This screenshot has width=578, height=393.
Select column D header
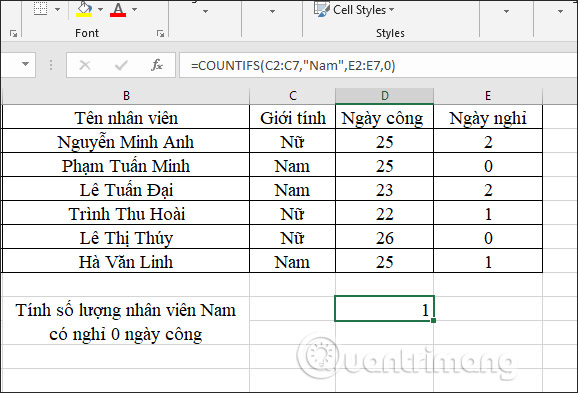[x=384, y=96]
